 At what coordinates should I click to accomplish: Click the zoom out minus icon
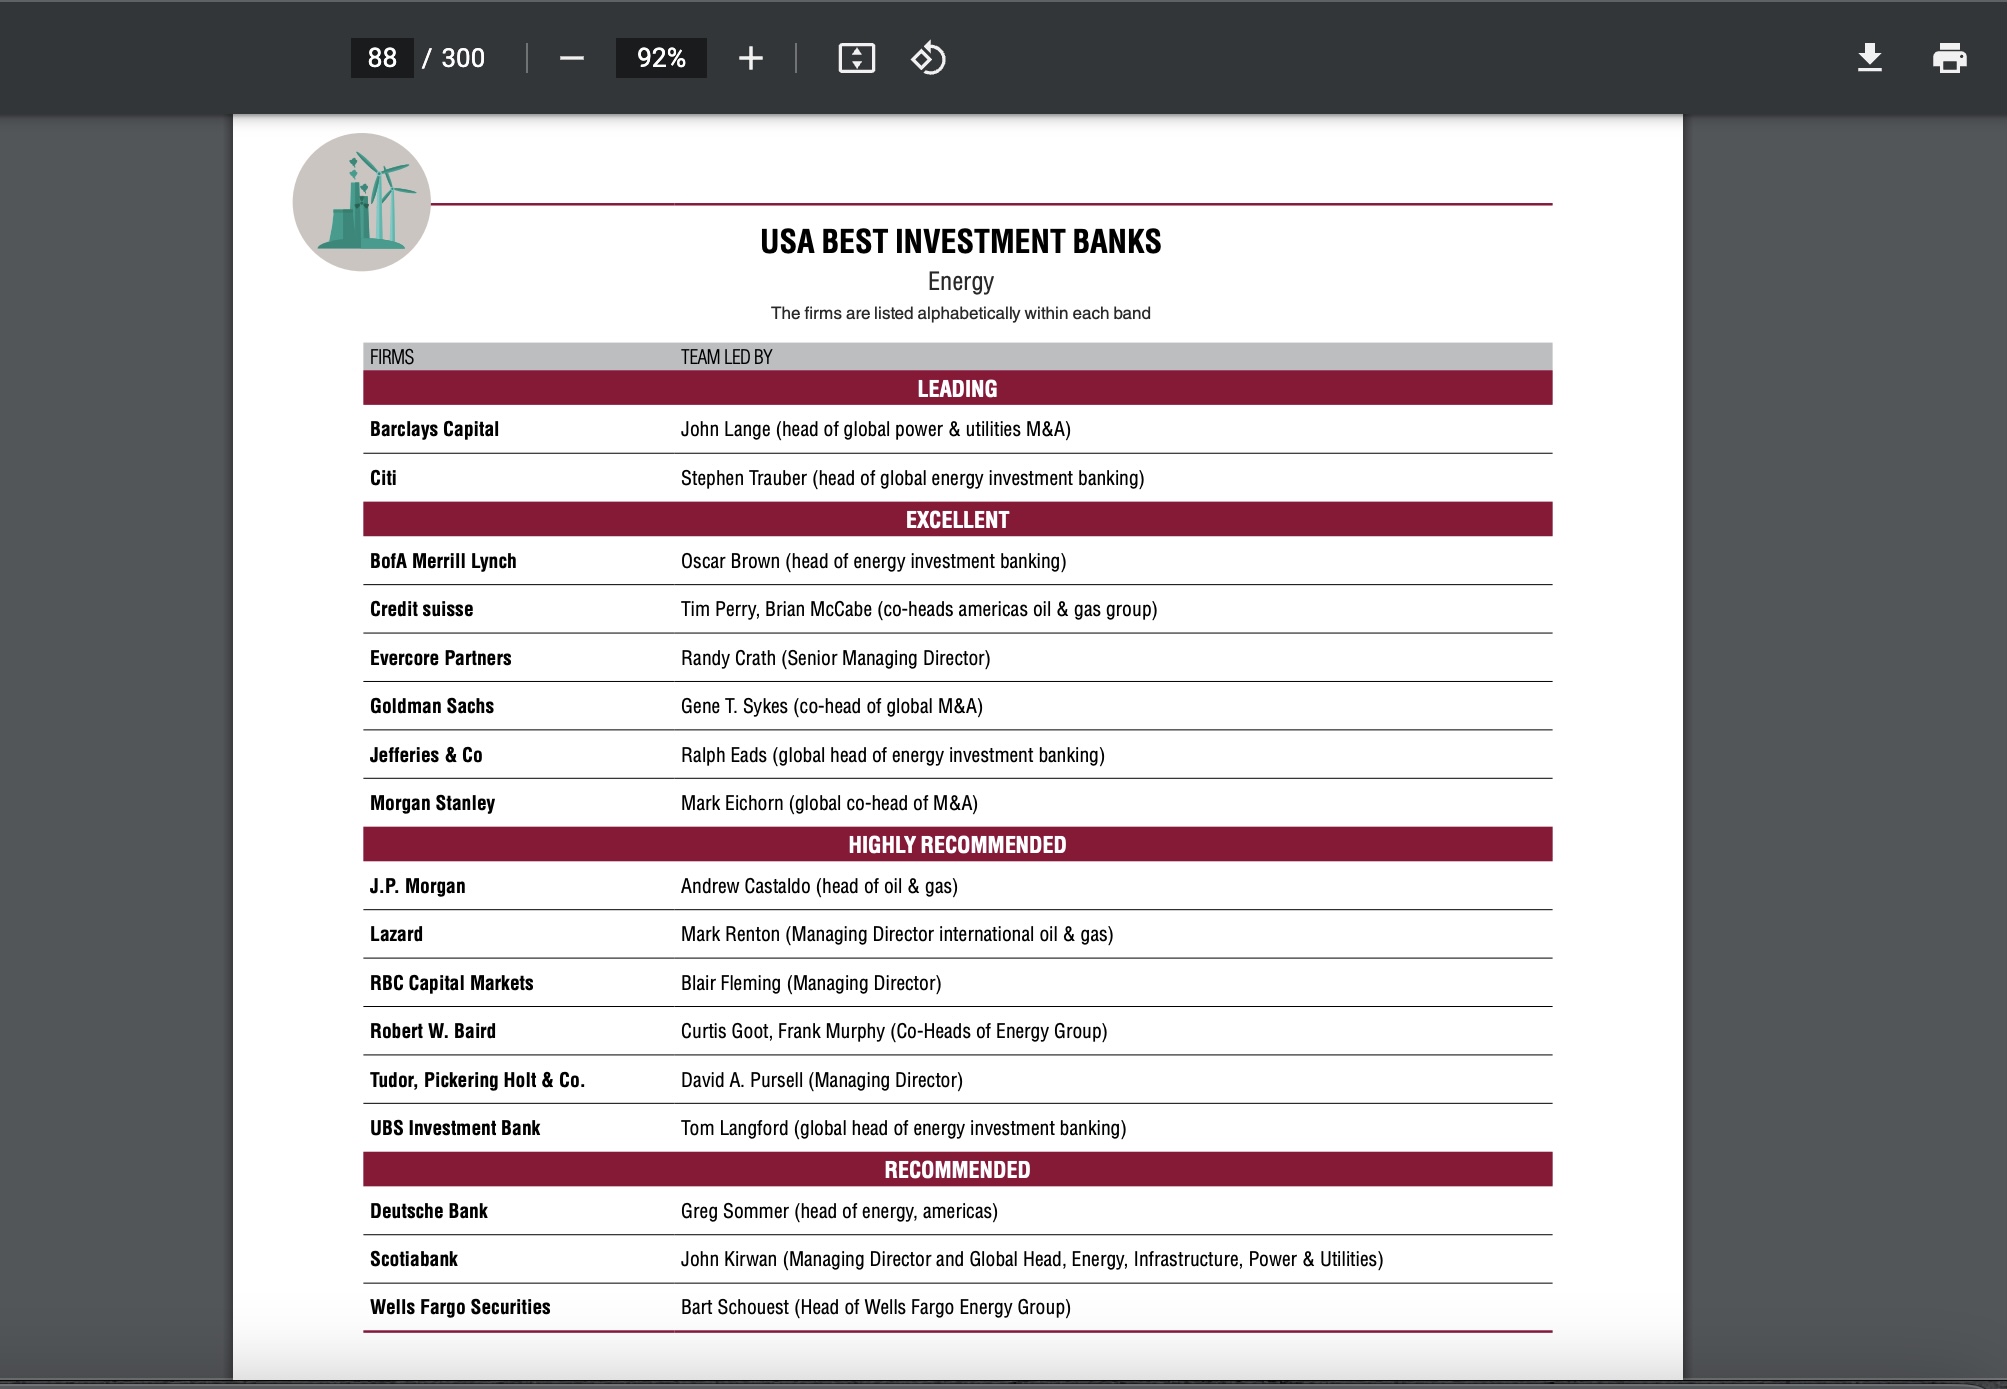click(x=571, y=58)
